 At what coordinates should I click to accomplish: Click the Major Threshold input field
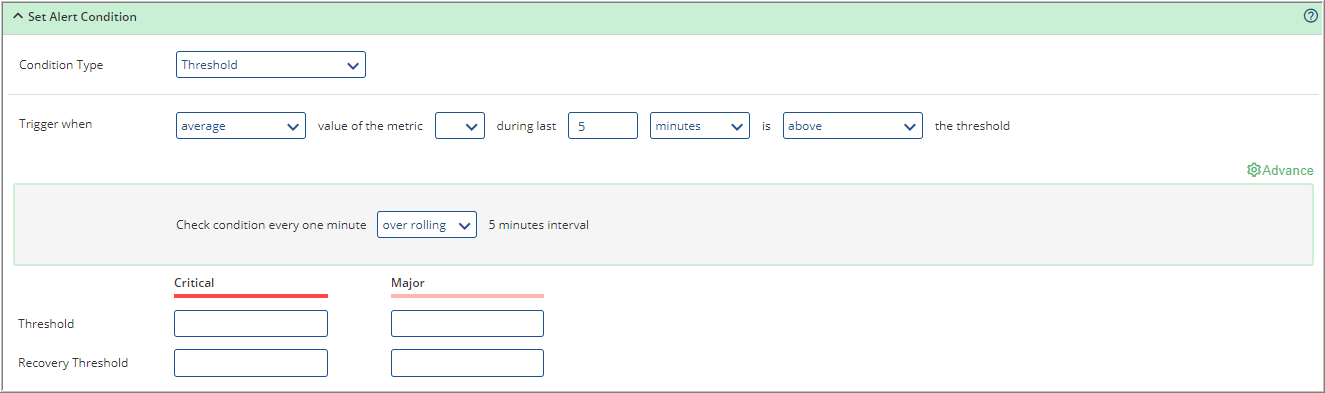(x=467, y=324)
